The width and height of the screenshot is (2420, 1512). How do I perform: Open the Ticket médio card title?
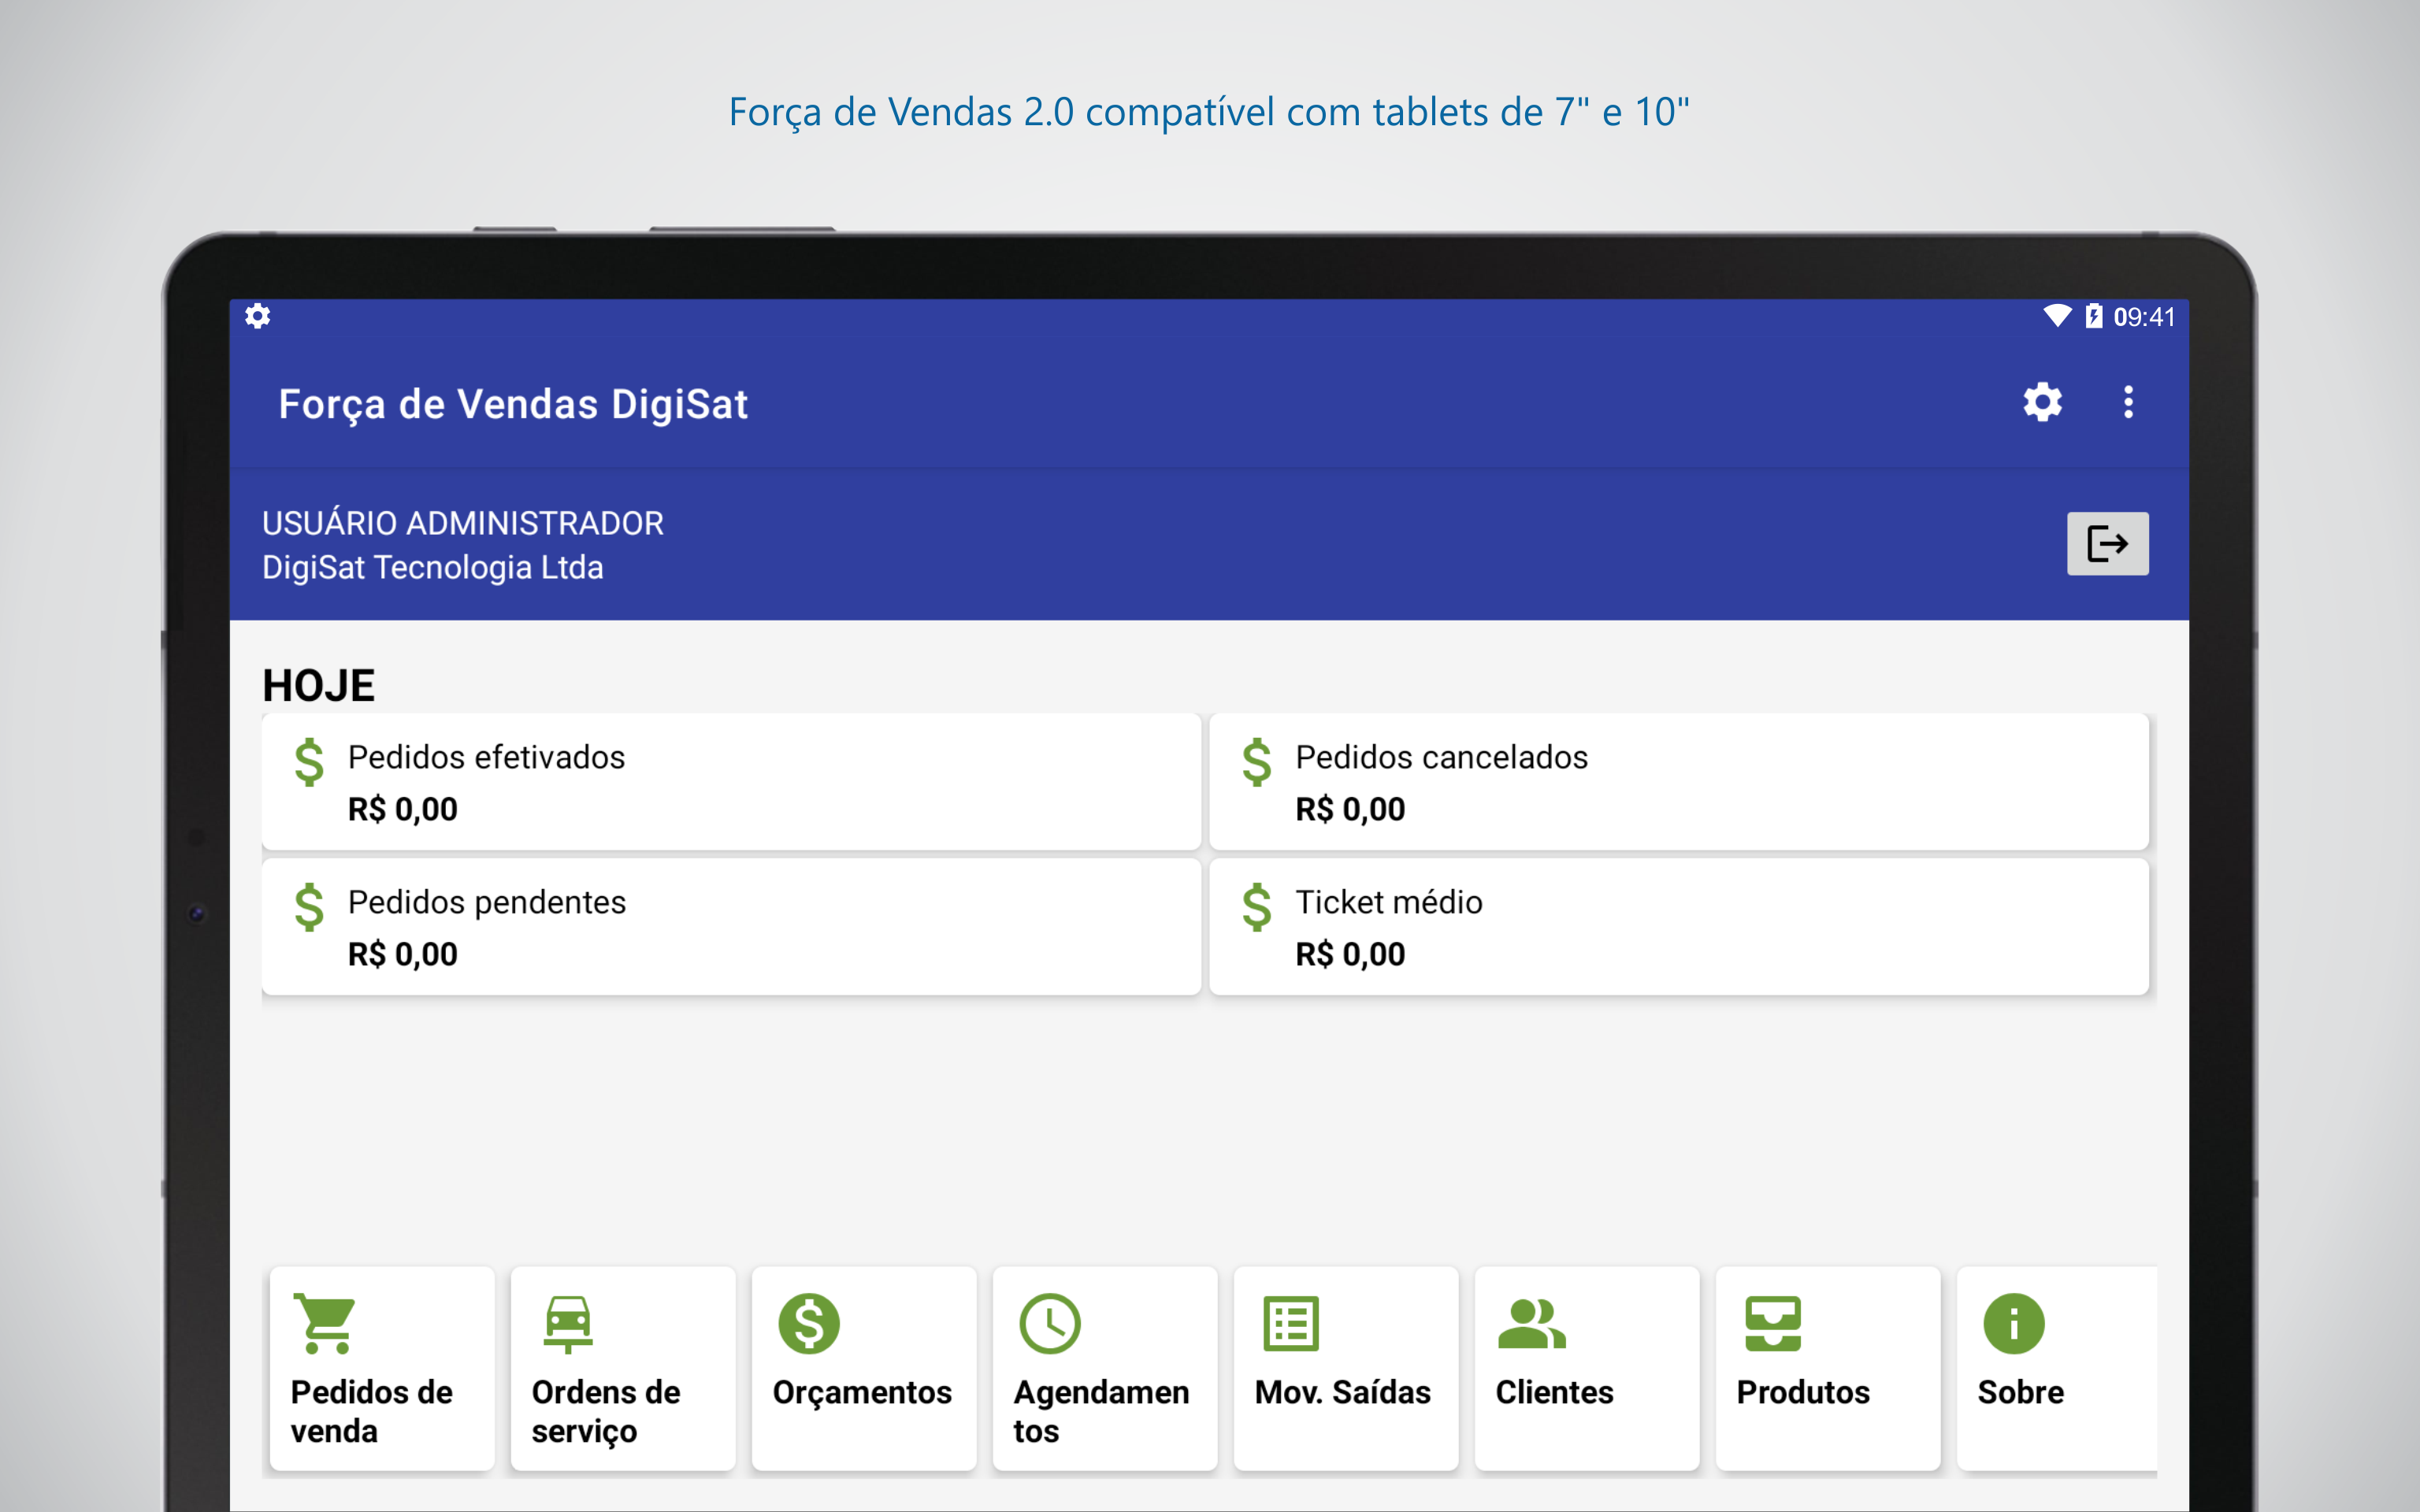point(1389,902)
